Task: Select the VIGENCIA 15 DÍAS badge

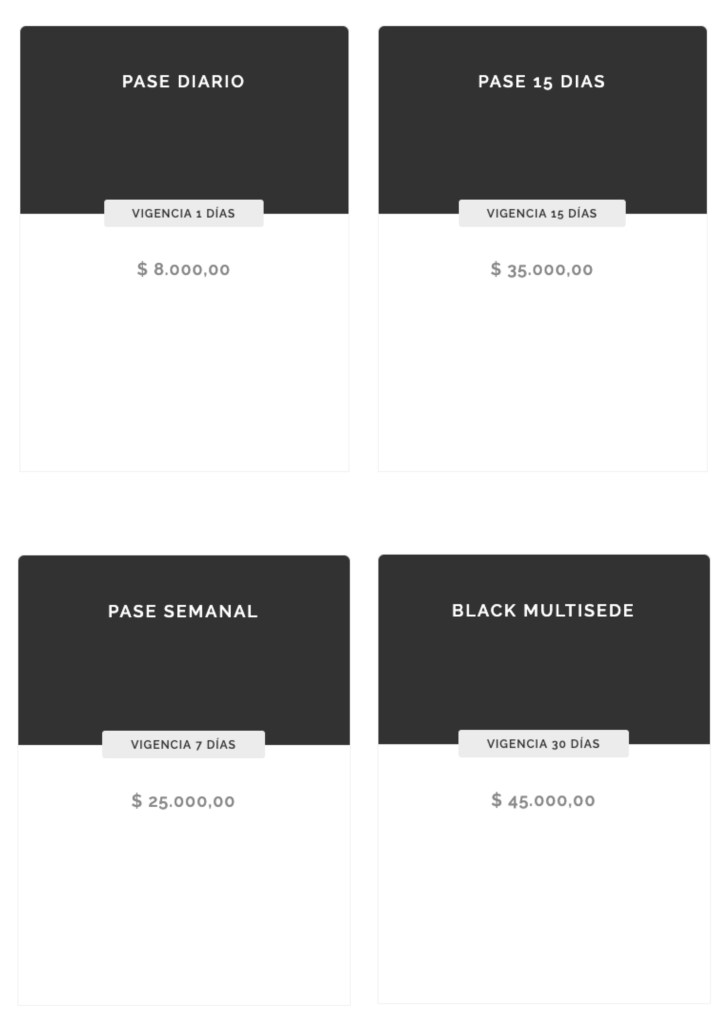Action: (541, 214)
